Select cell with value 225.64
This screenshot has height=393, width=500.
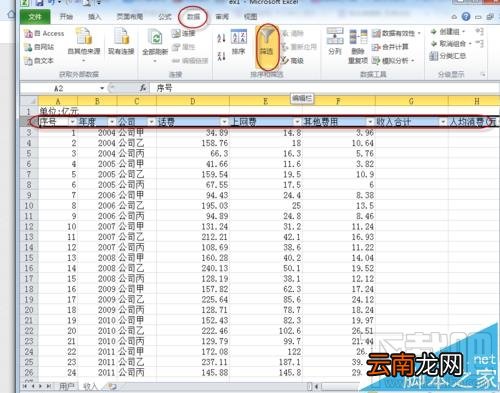pos(193,299)
